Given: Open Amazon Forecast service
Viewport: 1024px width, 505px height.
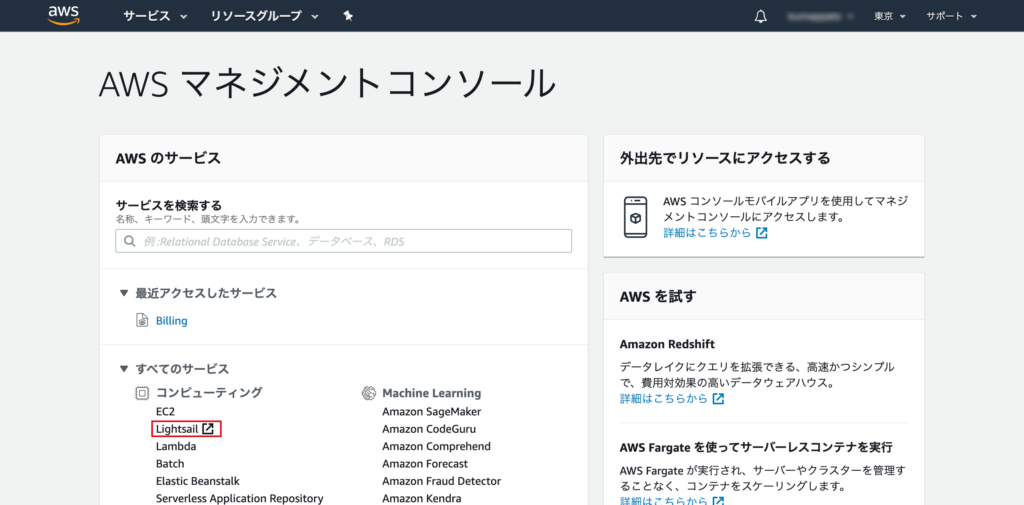Looking at the screenshot, I should coord(425,464).
